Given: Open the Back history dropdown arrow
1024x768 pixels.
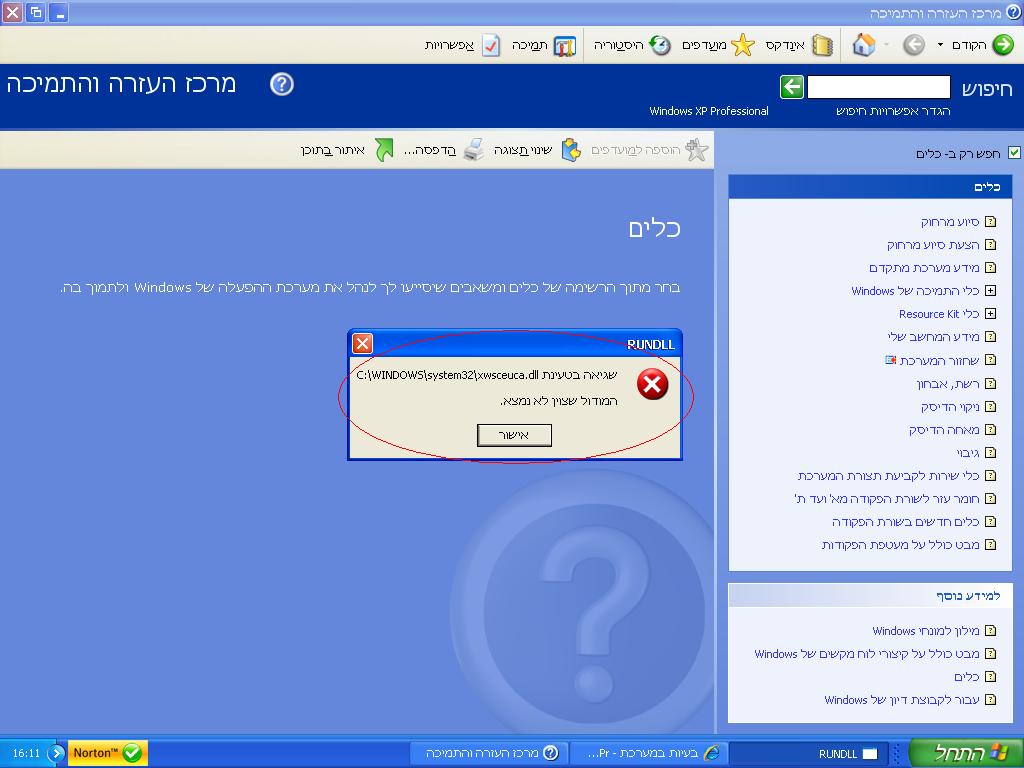Looking at the screenshot, I should pos(940,44).
